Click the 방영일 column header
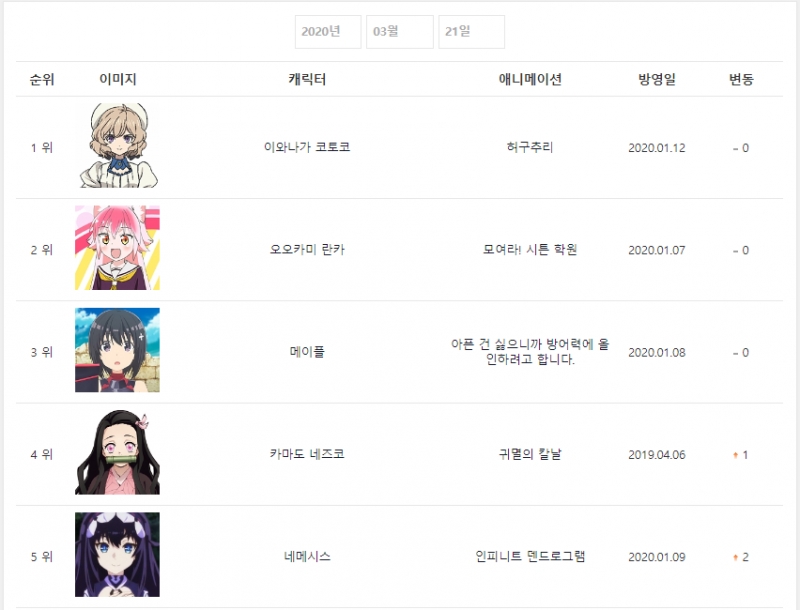Viewport: 800px width, 610px height. pos(657,79)
